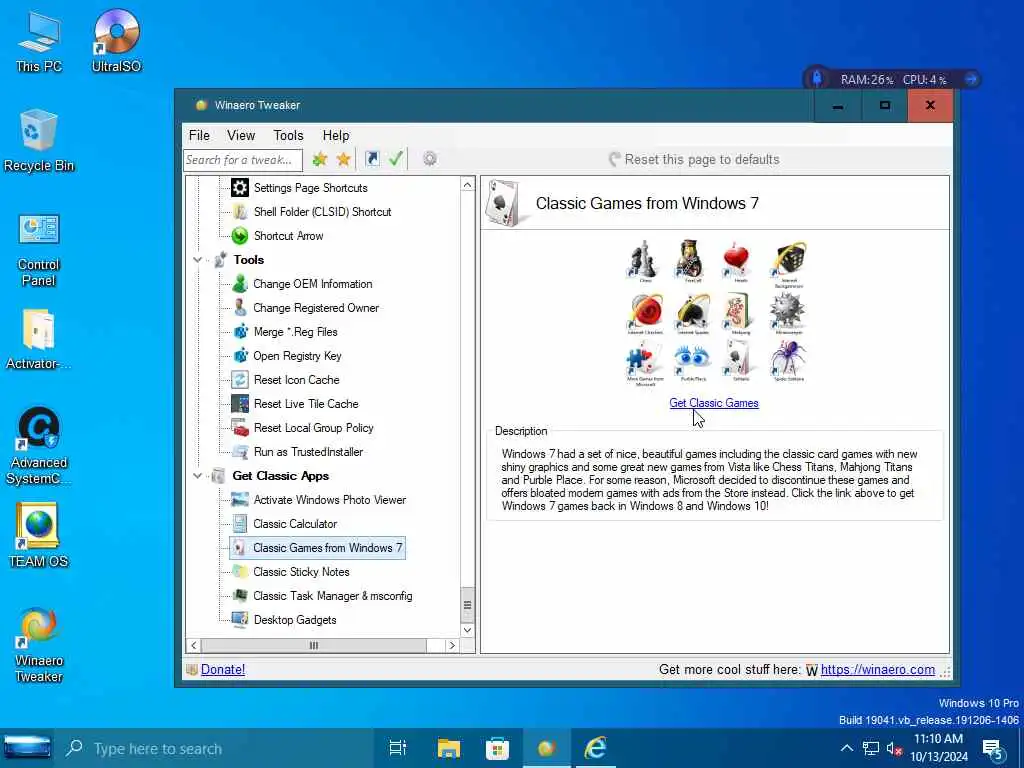Click the Reset Live Tile Cache icon
Viewport: 1024px width, 768px height.
click(240, 404)
